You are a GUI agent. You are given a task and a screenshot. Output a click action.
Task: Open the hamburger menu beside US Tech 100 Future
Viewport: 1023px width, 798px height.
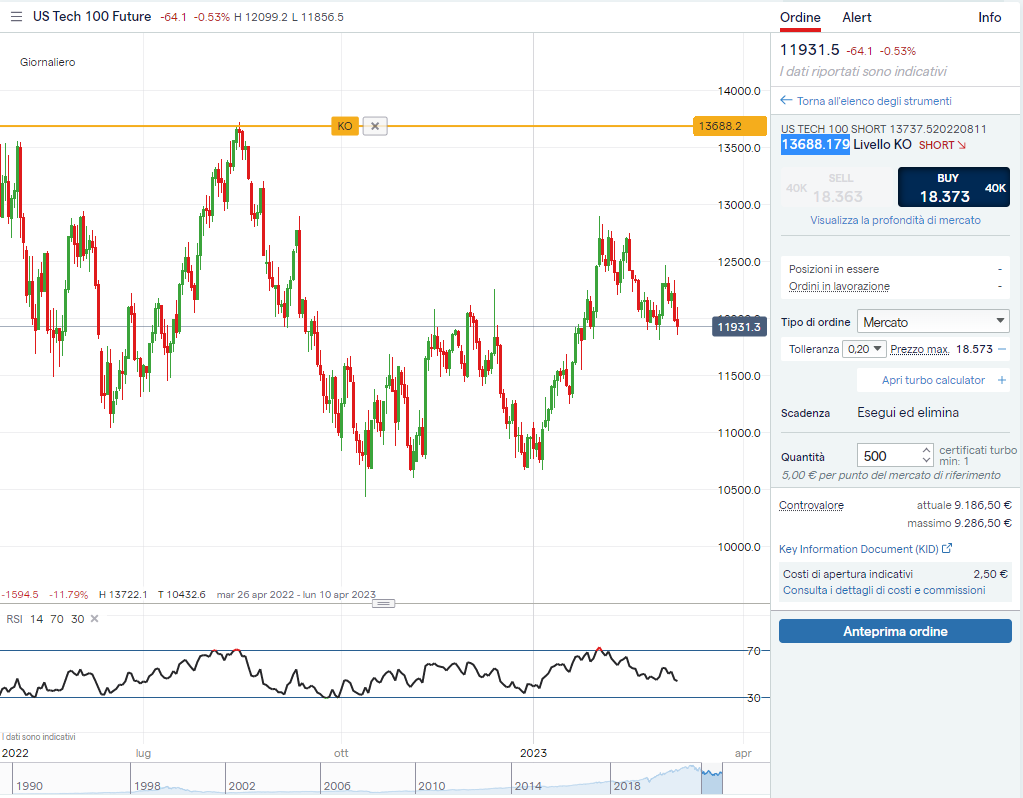click(16, 17)
